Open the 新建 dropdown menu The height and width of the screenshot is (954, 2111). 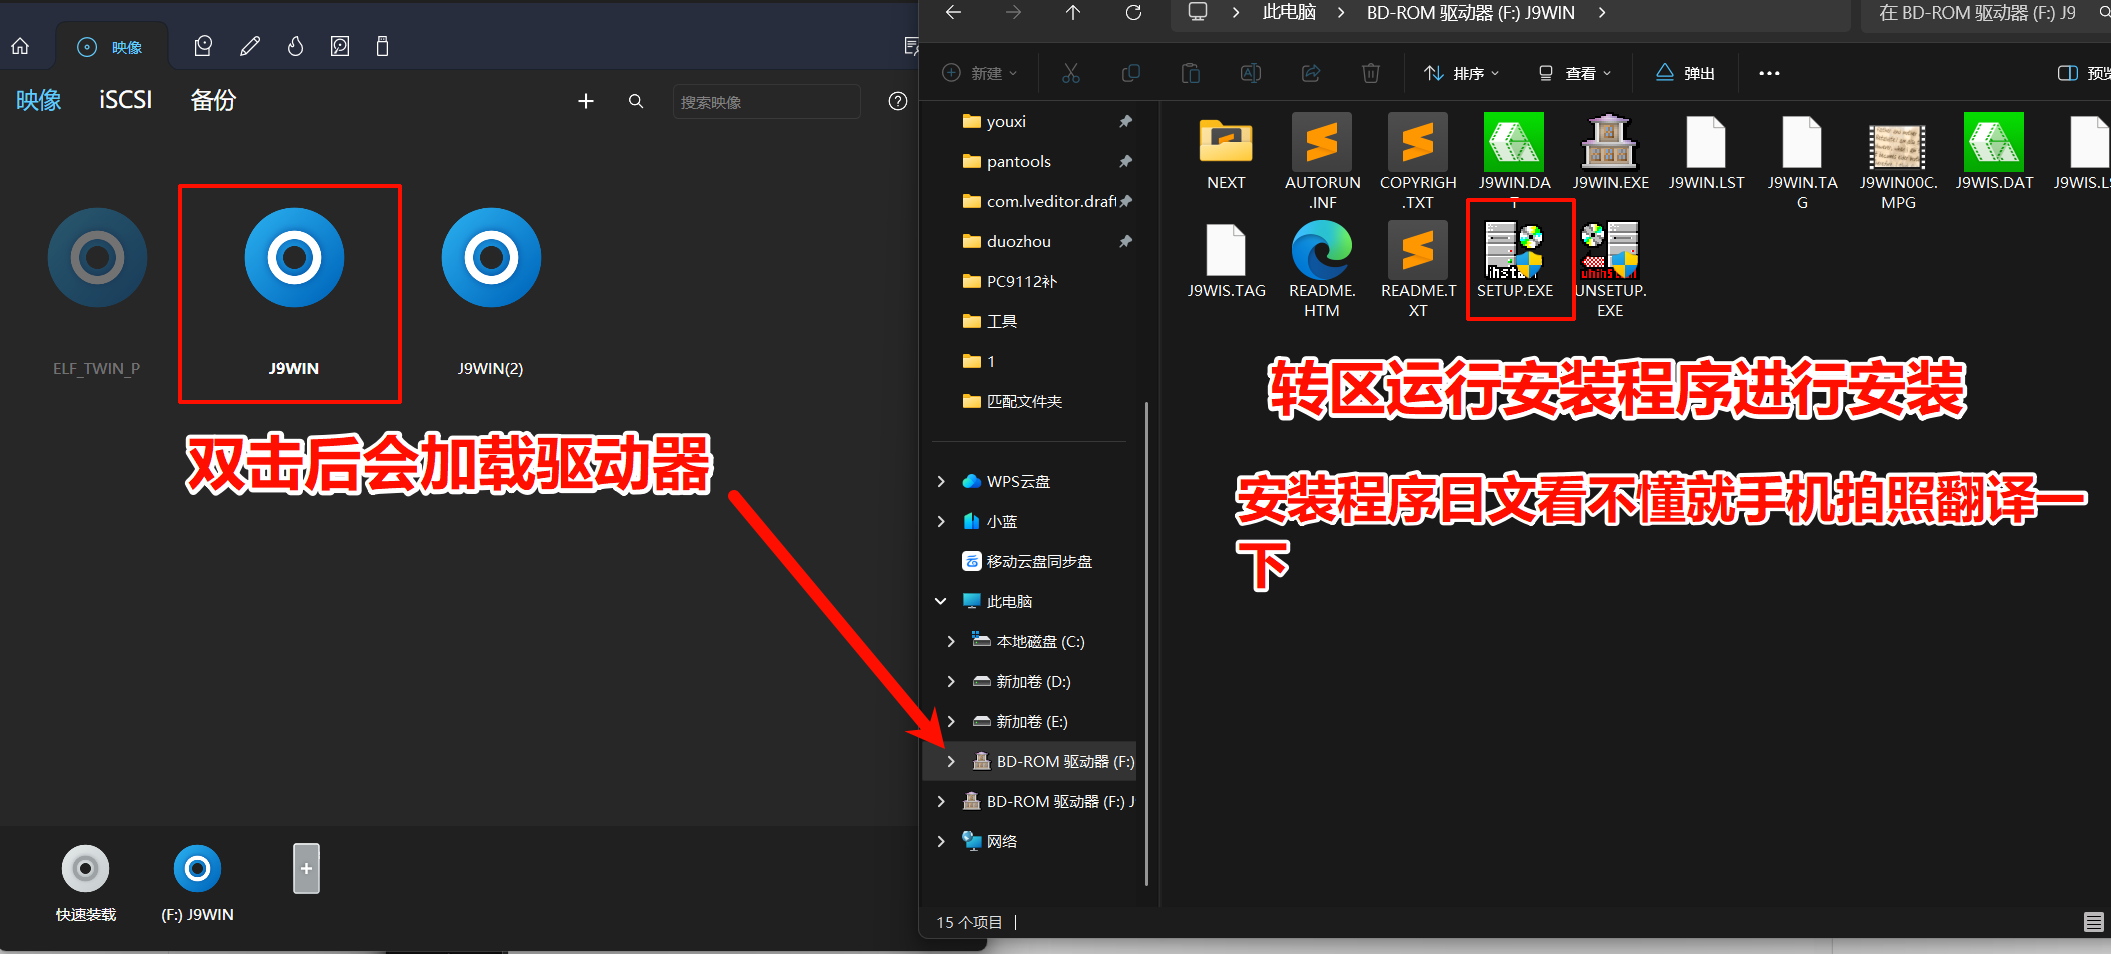click(979, 72)
